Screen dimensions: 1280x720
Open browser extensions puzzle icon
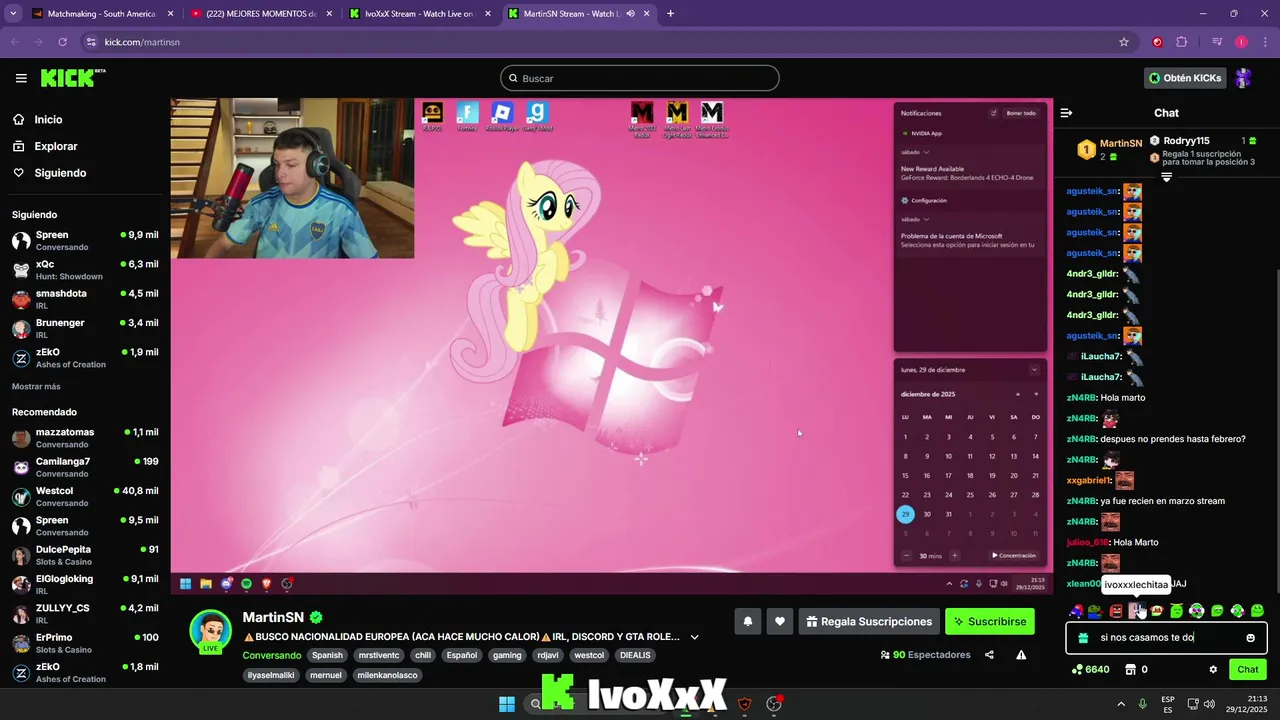(1182, 42)
